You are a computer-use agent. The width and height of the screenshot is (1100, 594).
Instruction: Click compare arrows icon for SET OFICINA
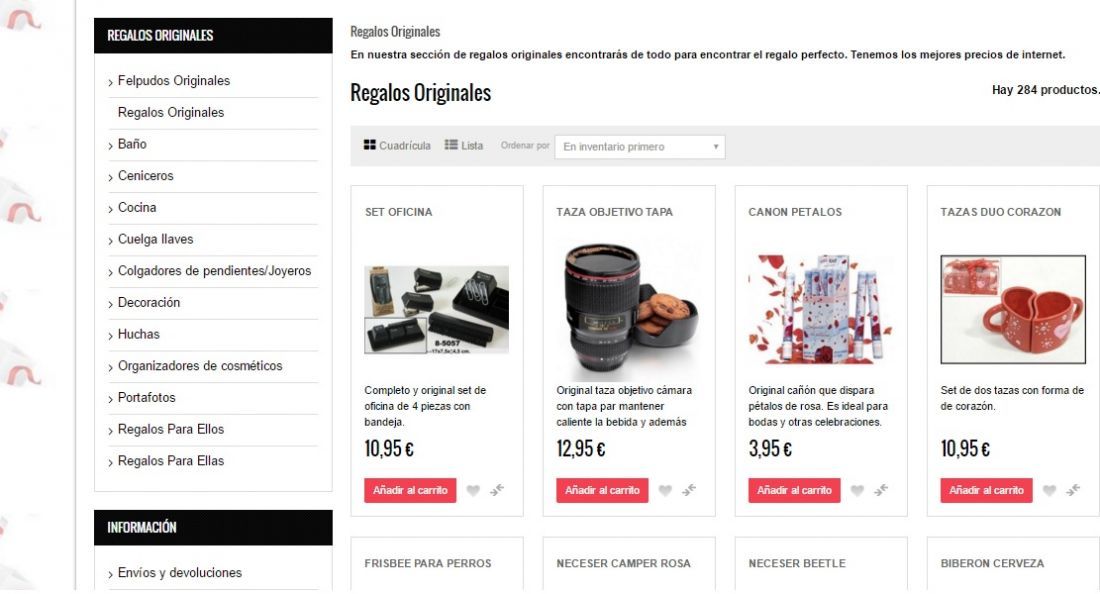tap(497, 490)
